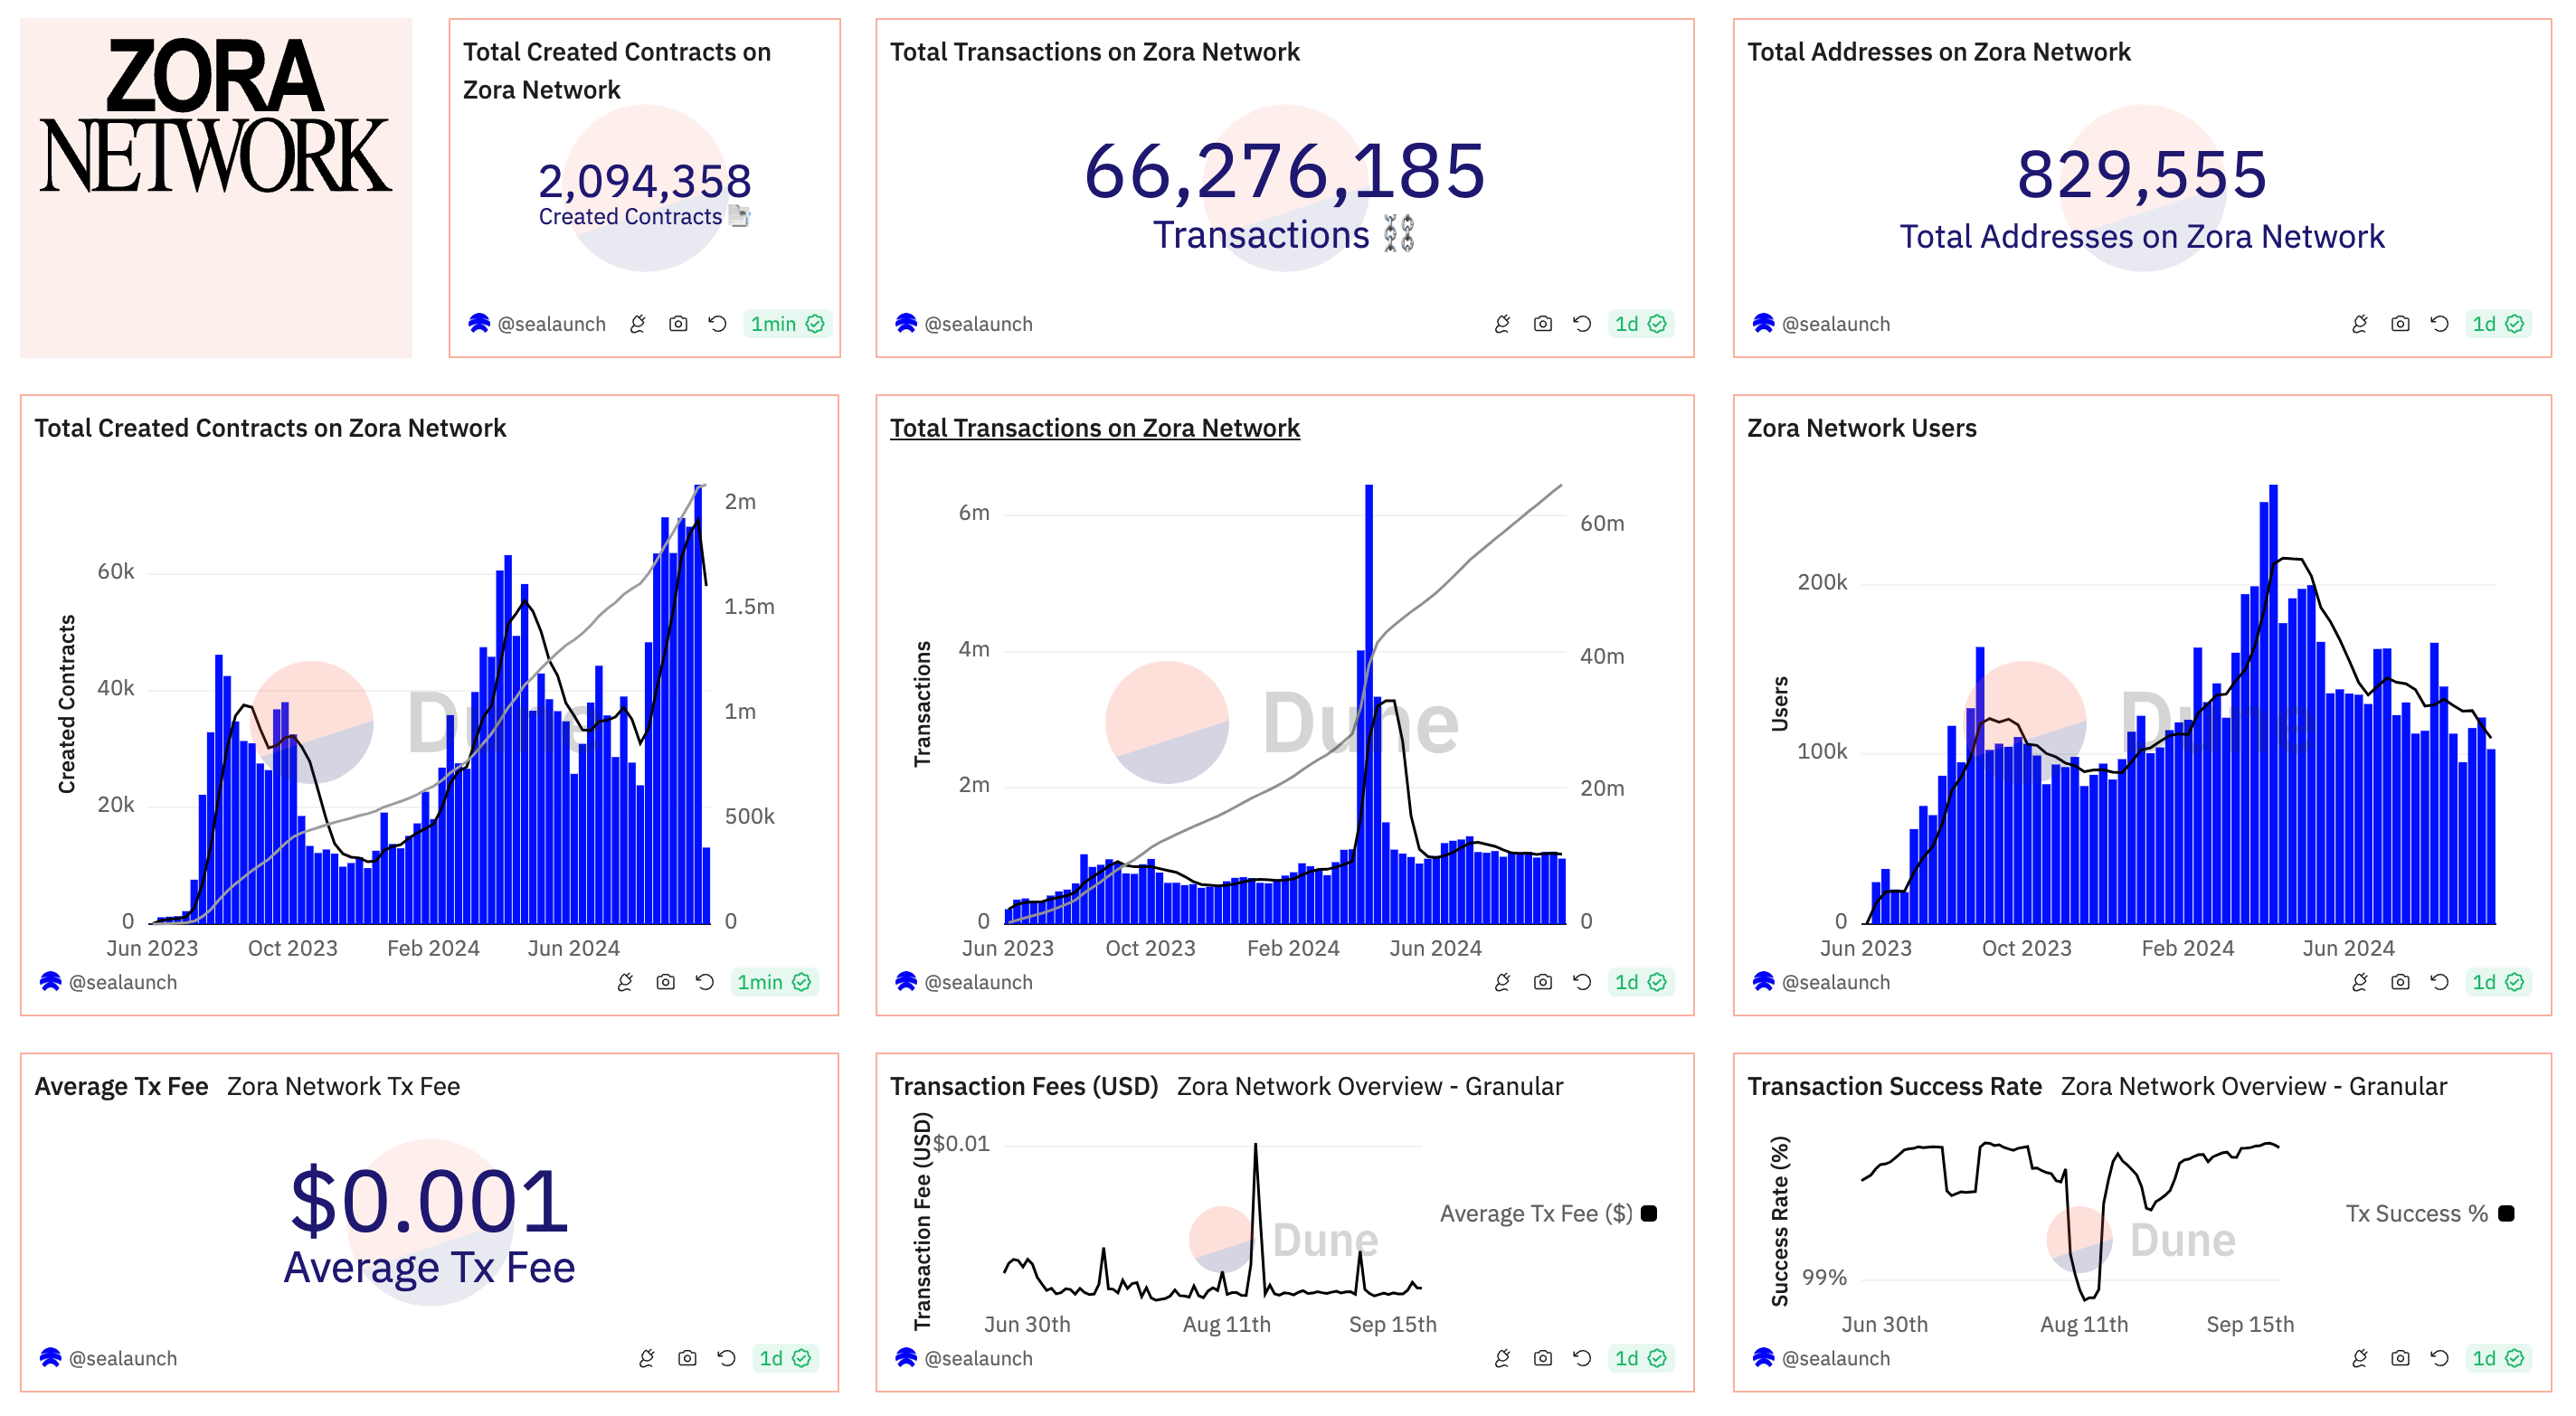Click the camera icon under the Zora Network Users chart
The width and height of the screenshot is (2576, 1416).
(2399, 982)
